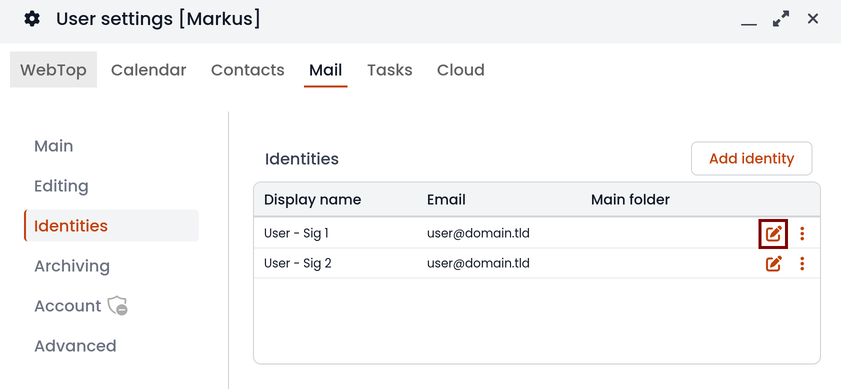The height and width of the screenshot is (389, 841).
Task: Maximize the User settings window
Action: (x=781, y=19)
